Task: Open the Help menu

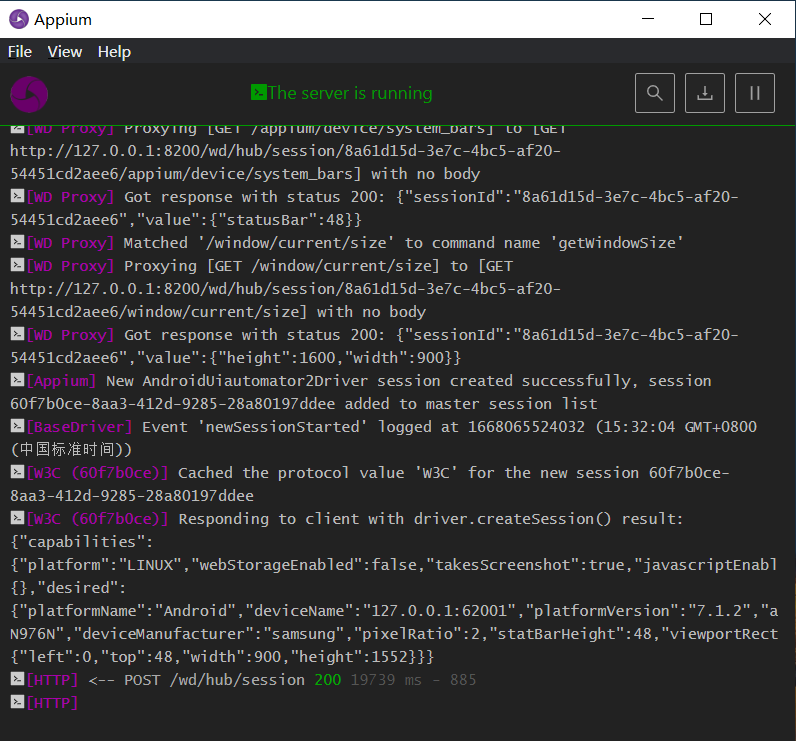Action: pos(114,52)
